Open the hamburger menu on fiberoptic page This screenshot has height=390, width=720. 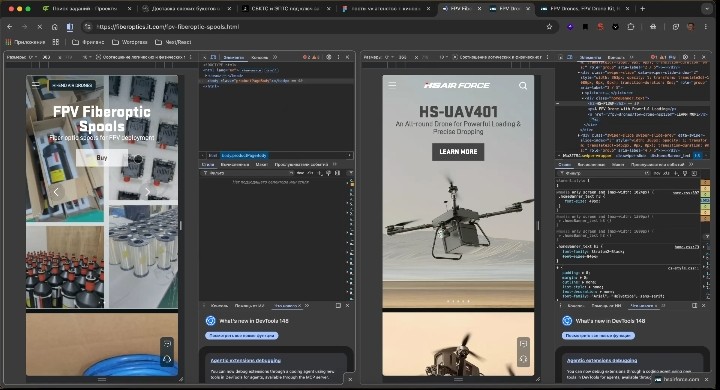pyautogui.click(x=36, y=85)
